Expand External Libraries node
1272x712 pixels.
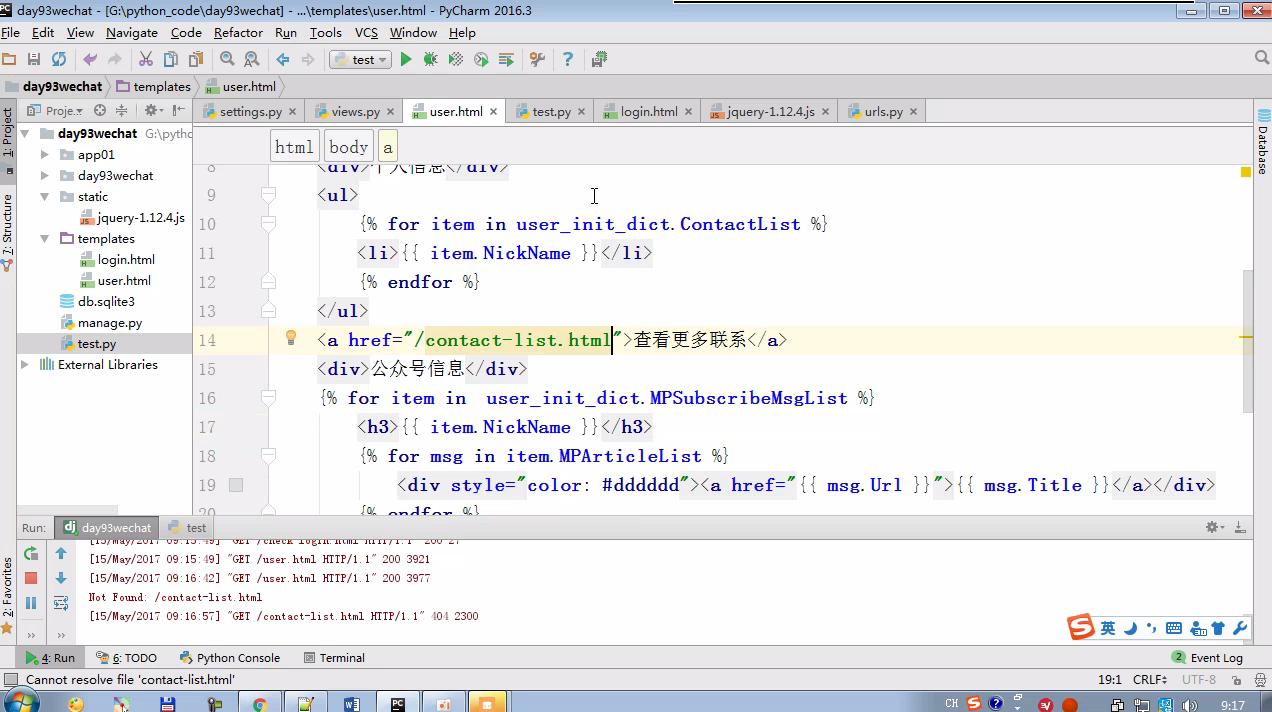25,365
